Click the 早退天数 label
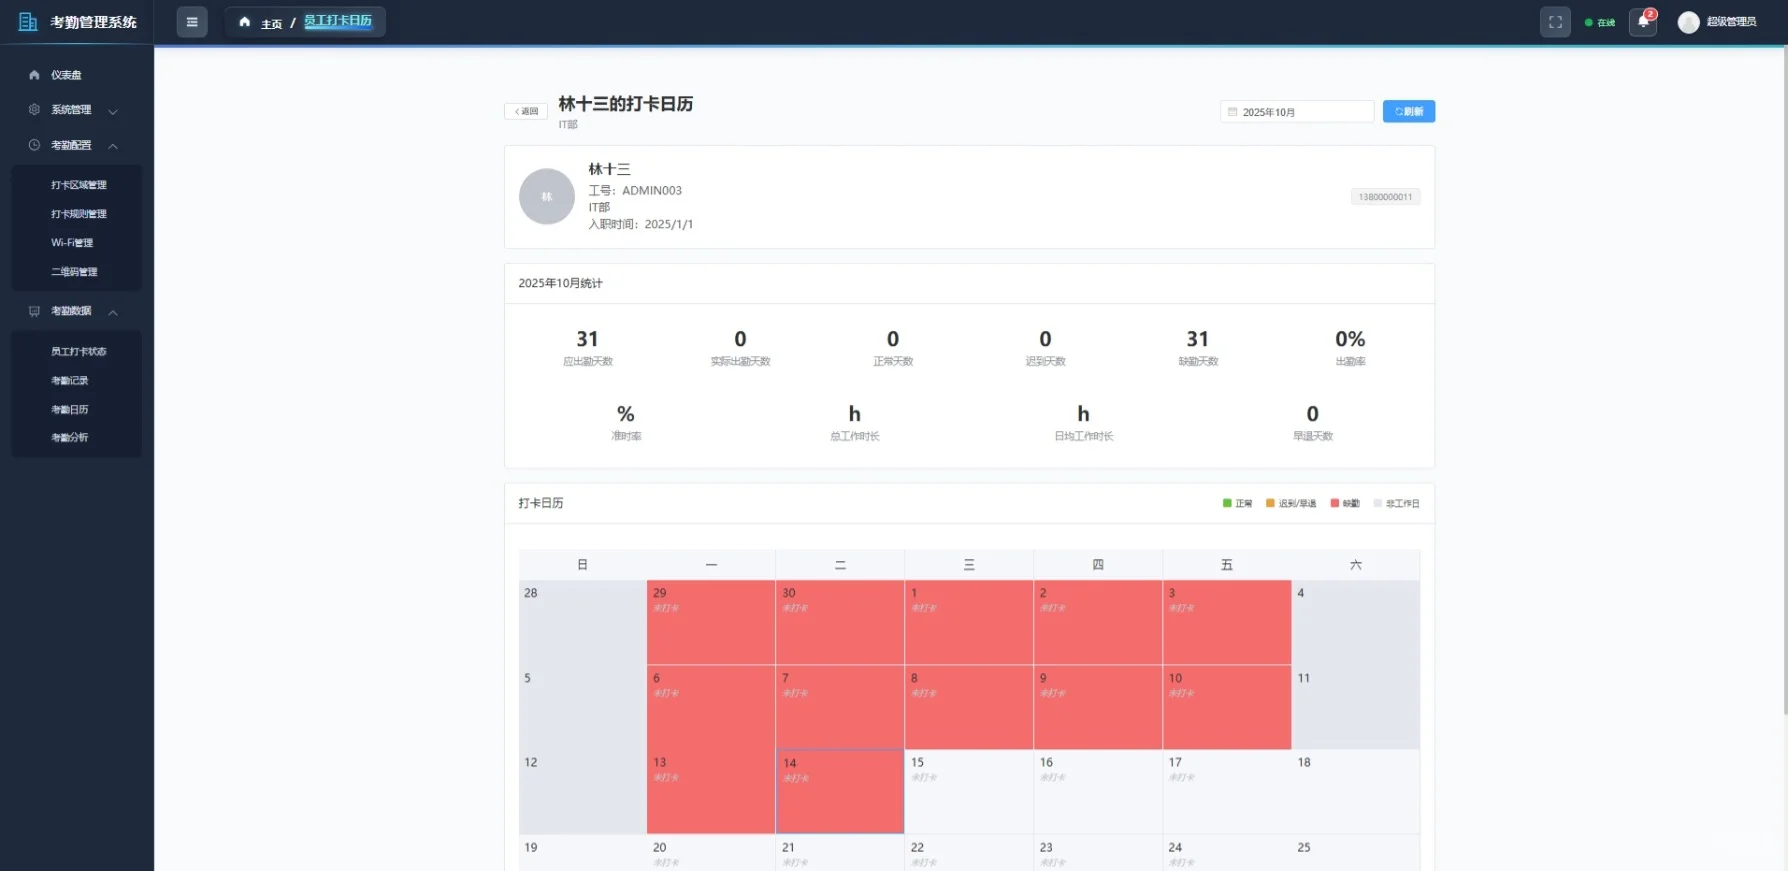The height and width of the screenshot is (871, 1788). 1312,437
